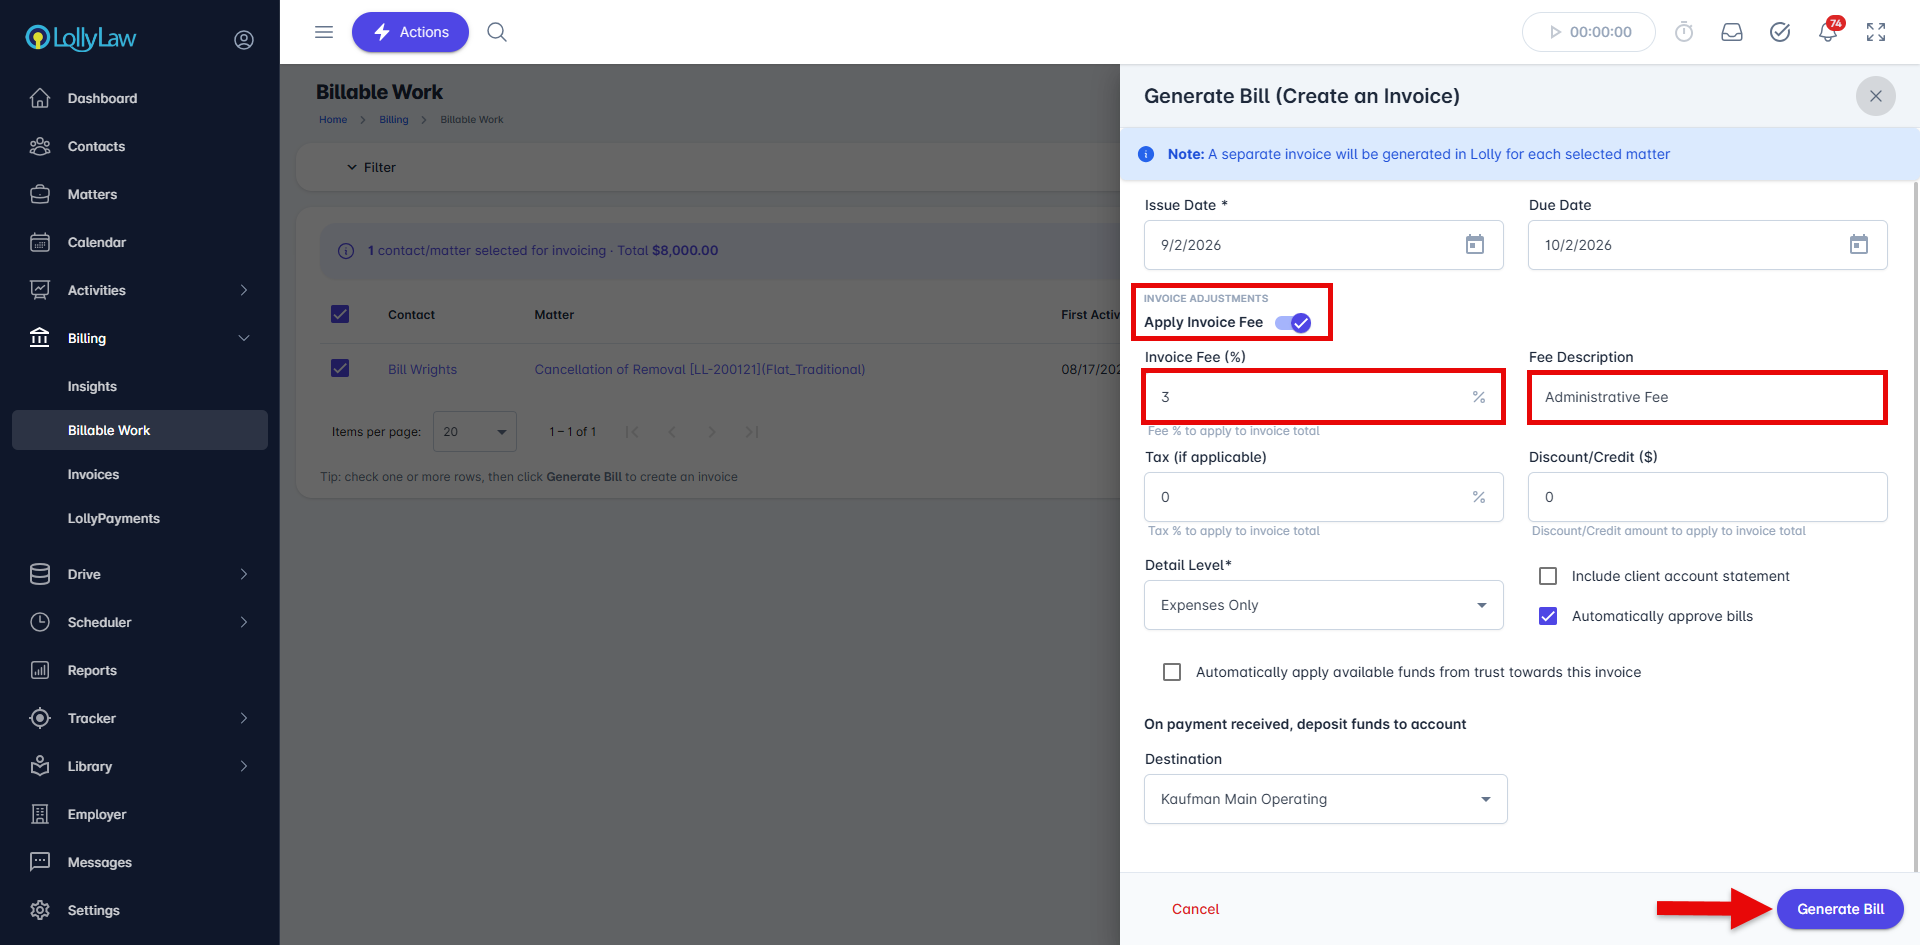Expand the Drive sidebar menu
The height and width of the screenshot is (945, 1920).
[x=140, y=574]
